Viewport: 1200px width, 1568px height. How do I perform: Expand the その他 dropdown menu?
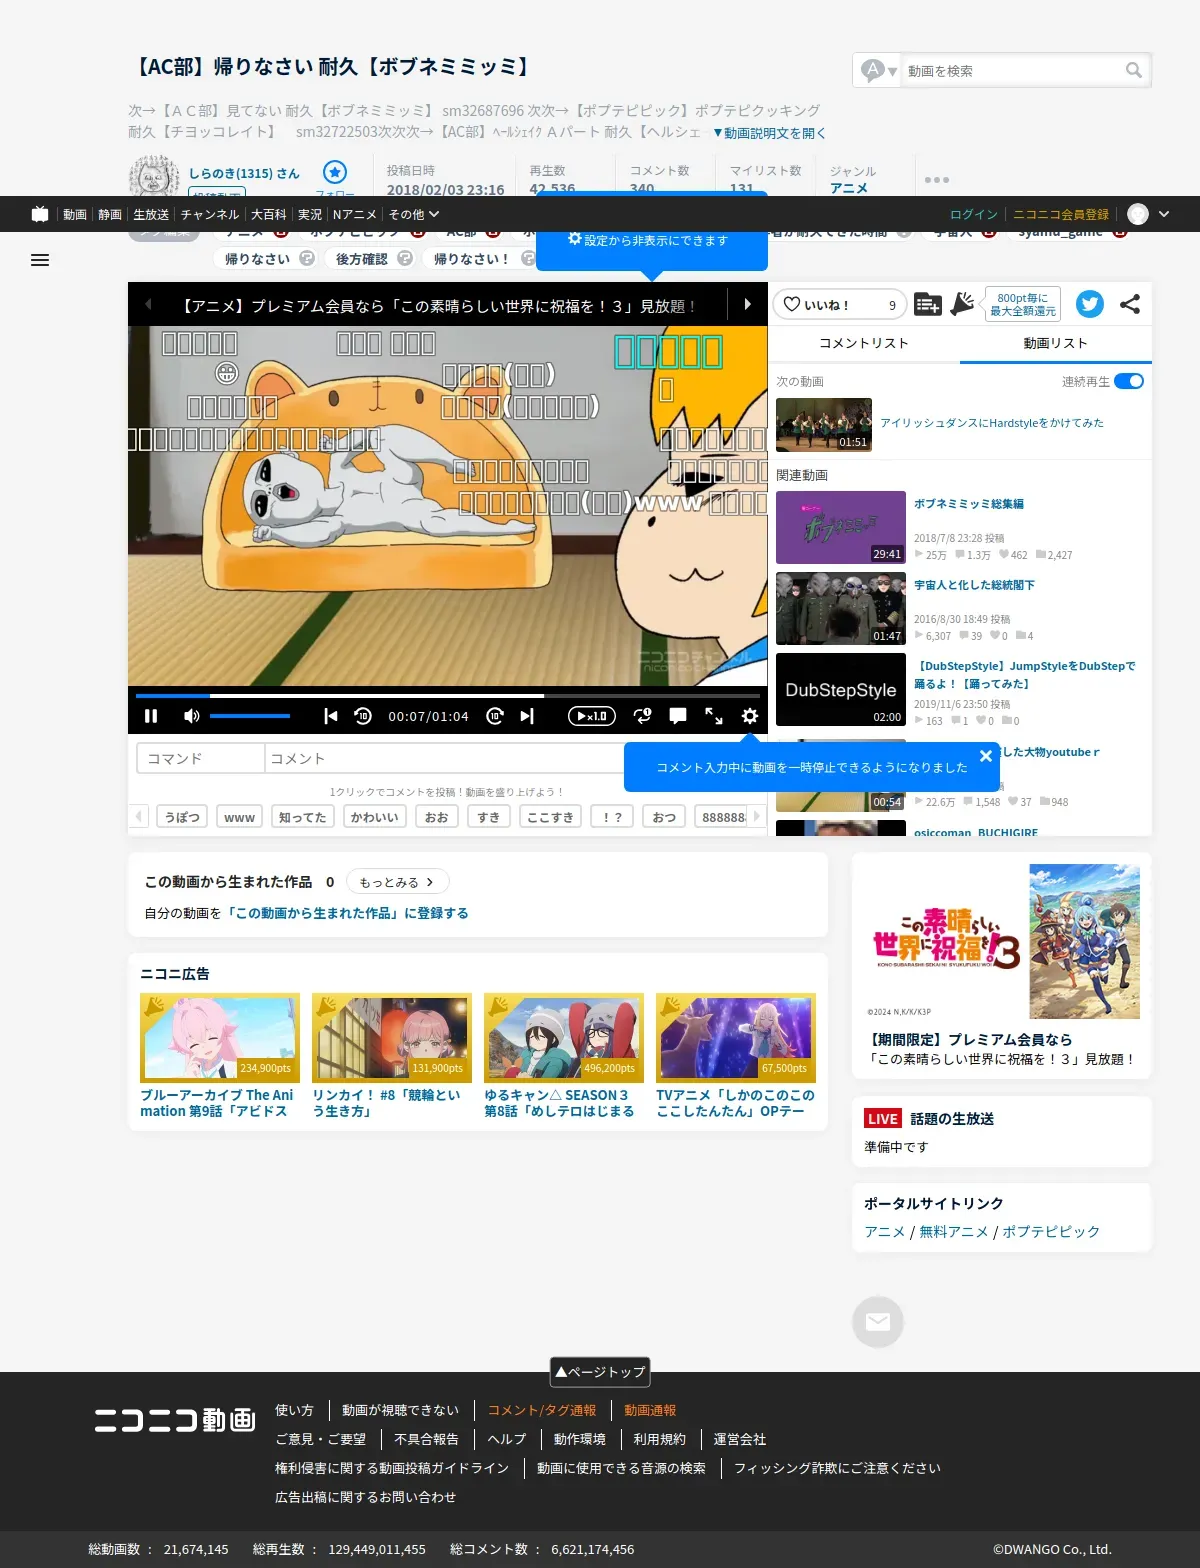[x=413, y=214]
